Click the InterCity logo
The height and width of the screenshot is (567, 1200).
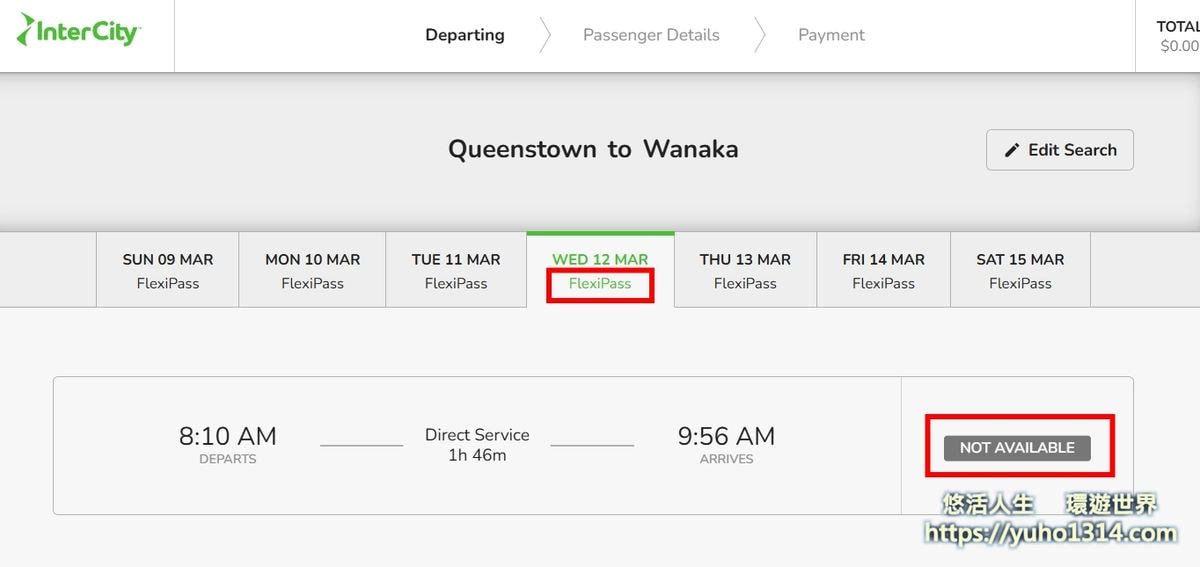pos(79,31)
